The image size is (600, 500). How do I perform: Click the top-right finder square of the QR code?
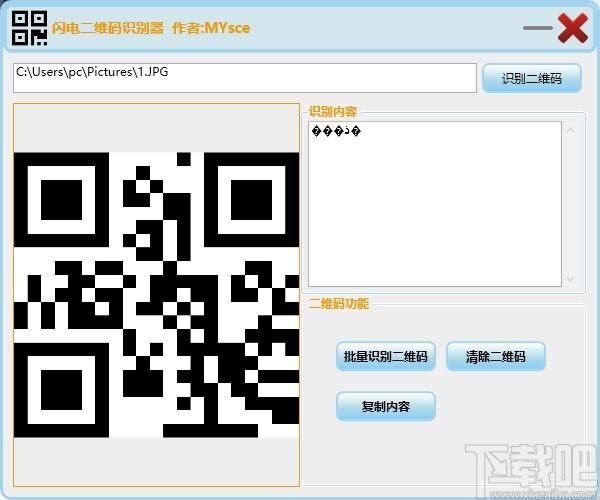point(251,200)
